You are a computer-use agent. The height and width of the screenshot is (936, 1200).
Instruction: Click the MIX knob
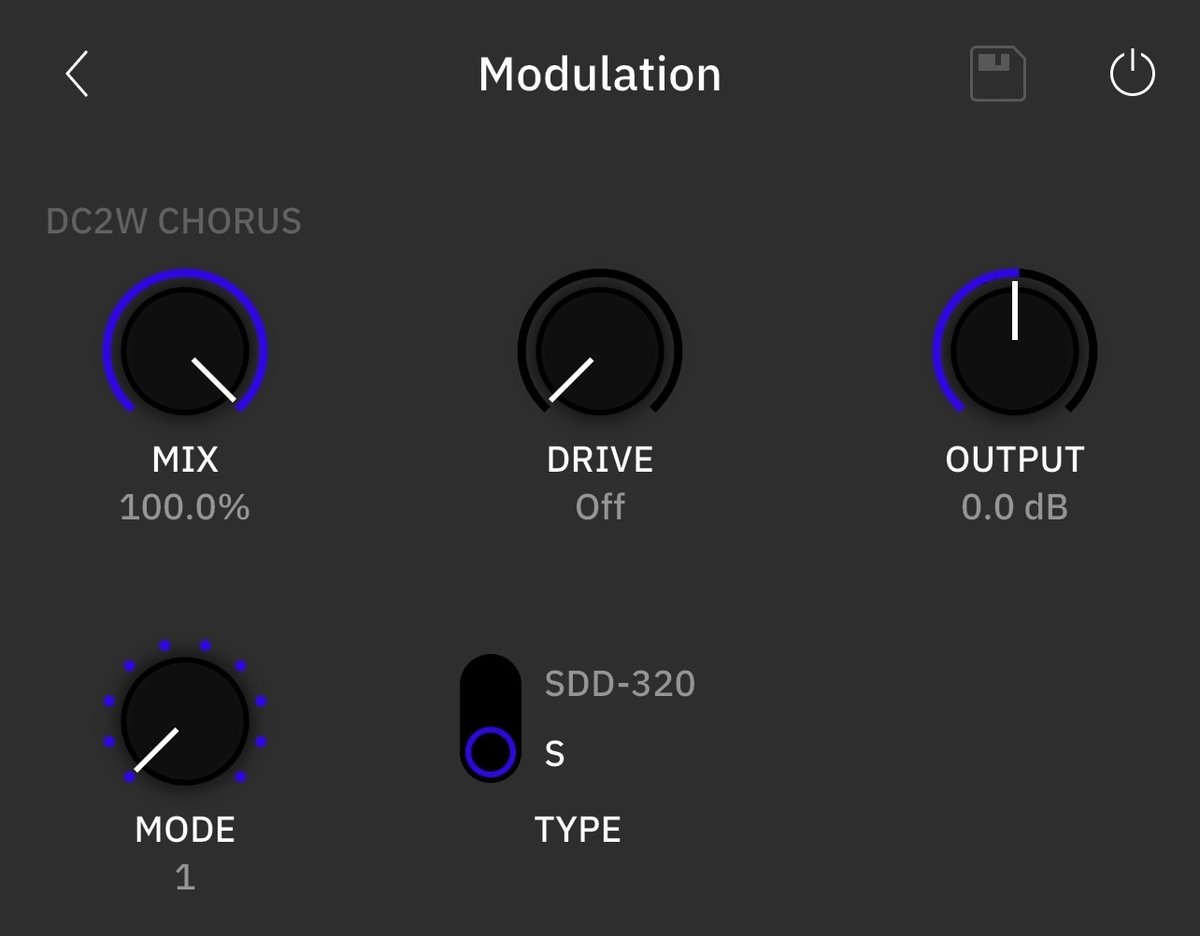(x=185, y=350)
